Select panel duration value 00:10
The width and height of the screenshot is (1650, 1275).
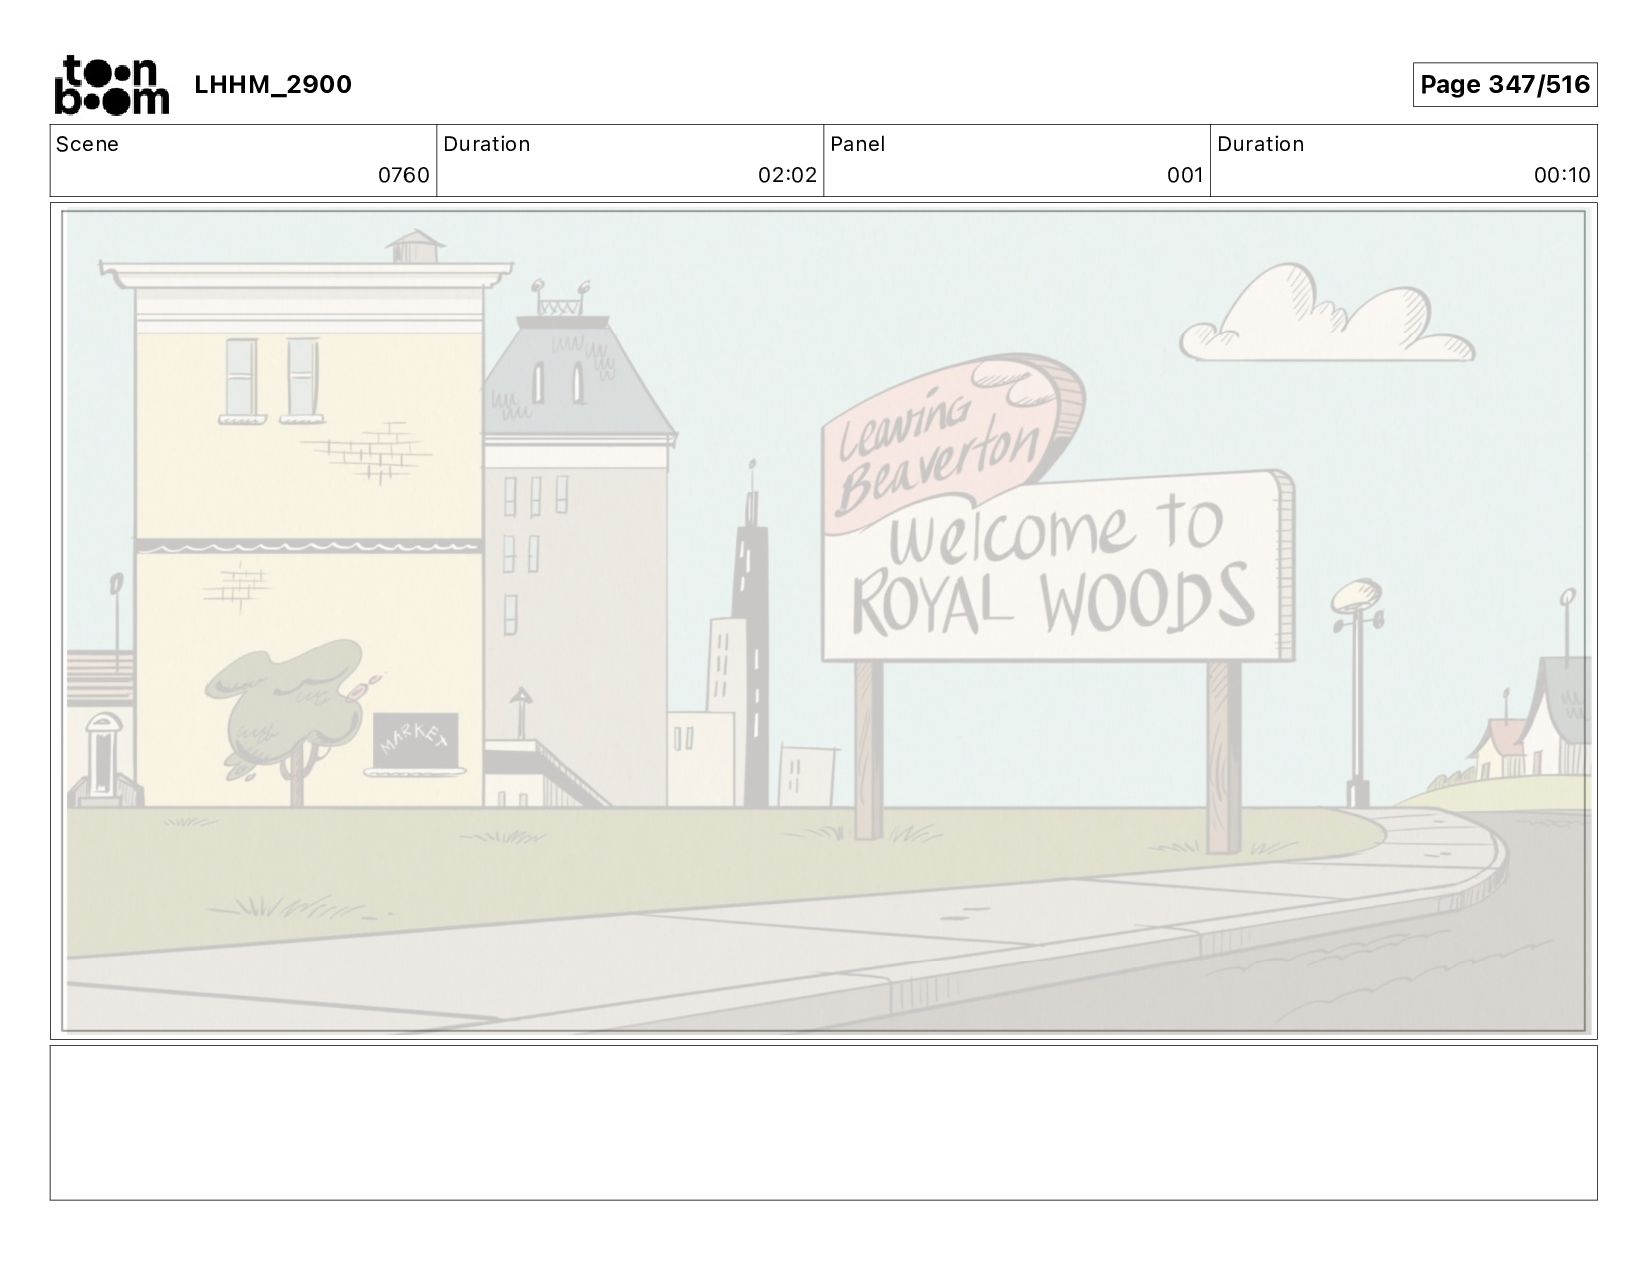(1562, 176)
